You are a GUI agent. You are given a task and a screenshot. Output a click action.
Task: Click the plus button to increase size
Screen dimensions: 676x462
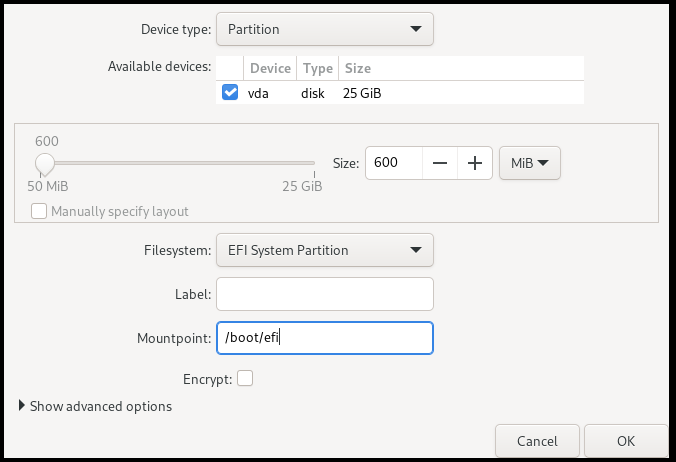click(x=475, y=163)
